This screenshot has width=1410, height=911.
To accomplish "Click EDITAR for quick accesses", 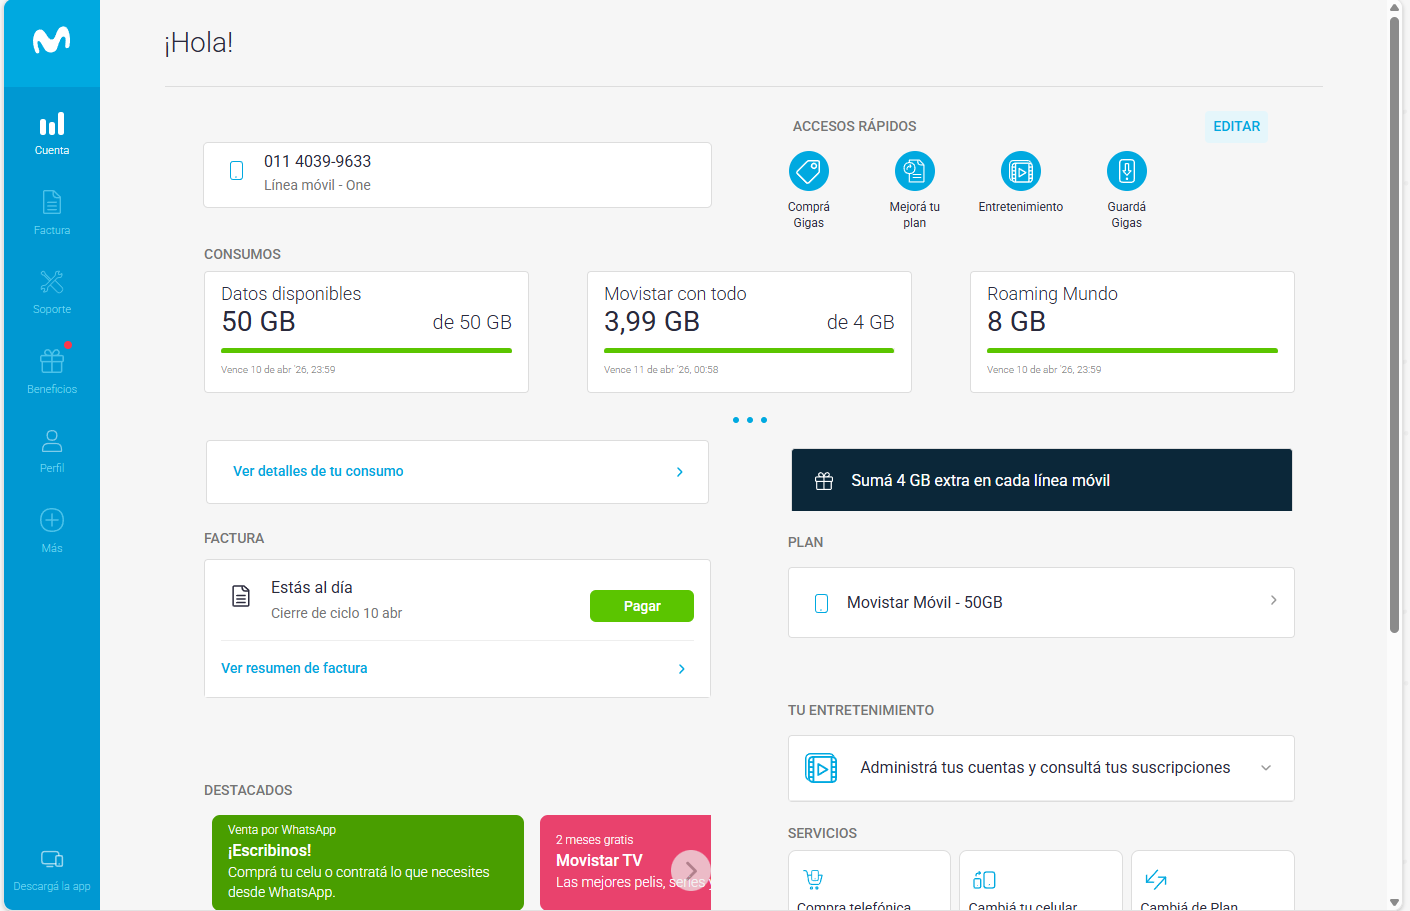I will (x=1236, y=127).
